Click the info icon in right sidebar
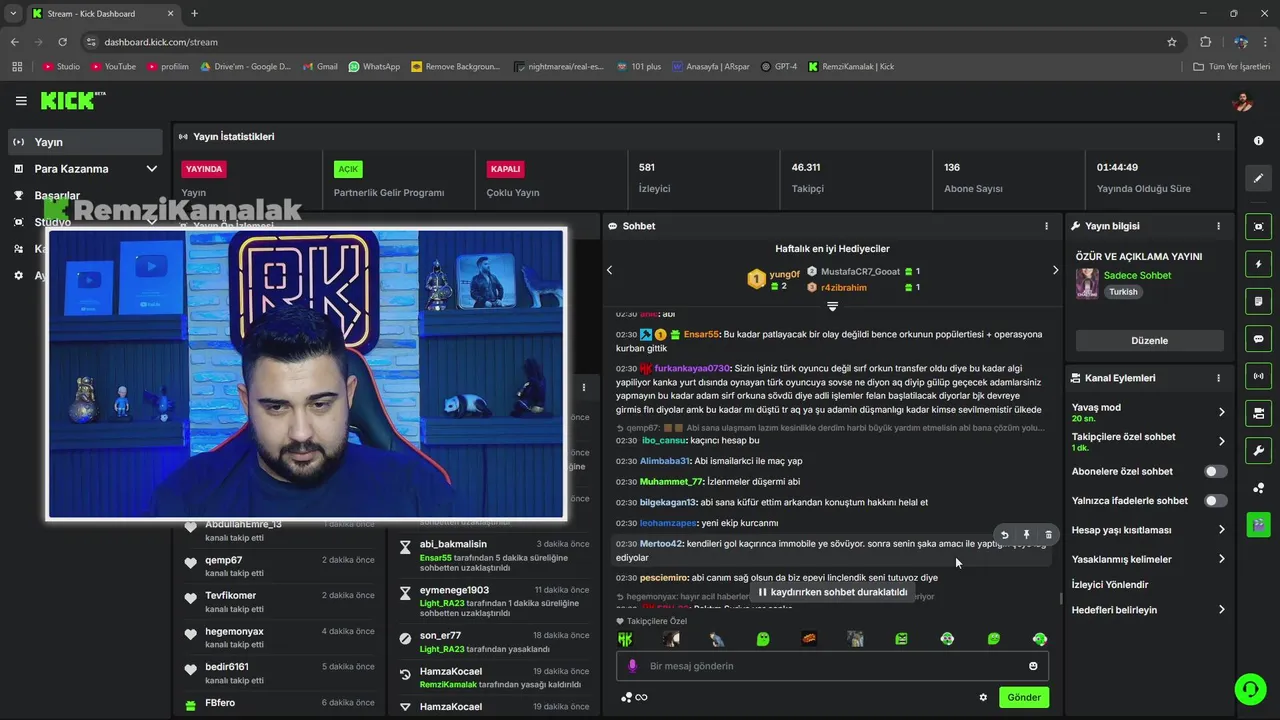Image resolution: width=1280 pixels, height=720 pixels. coord(1258,141)
